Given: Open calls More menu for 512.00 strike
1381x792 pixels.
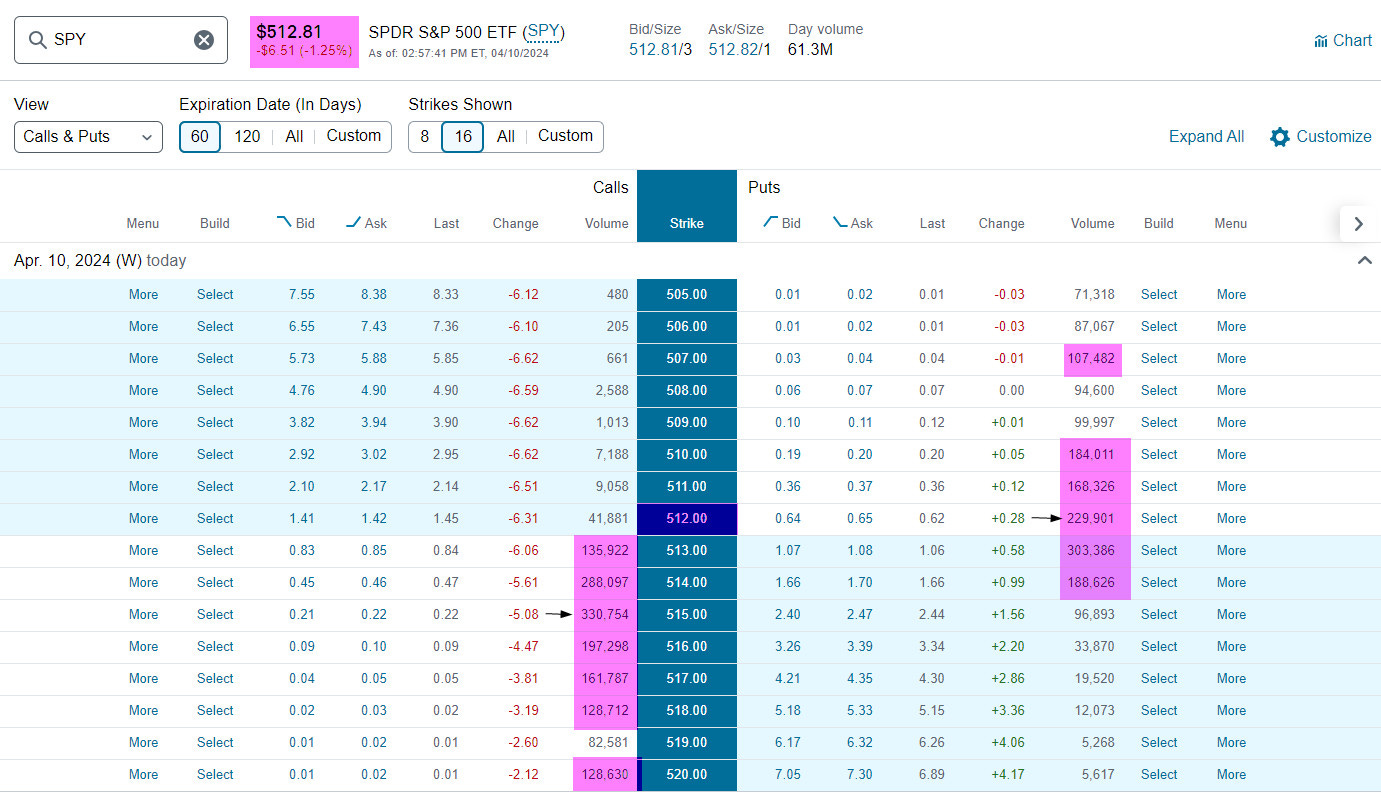Looking at the screenshot, I should [x=143, y=519].
